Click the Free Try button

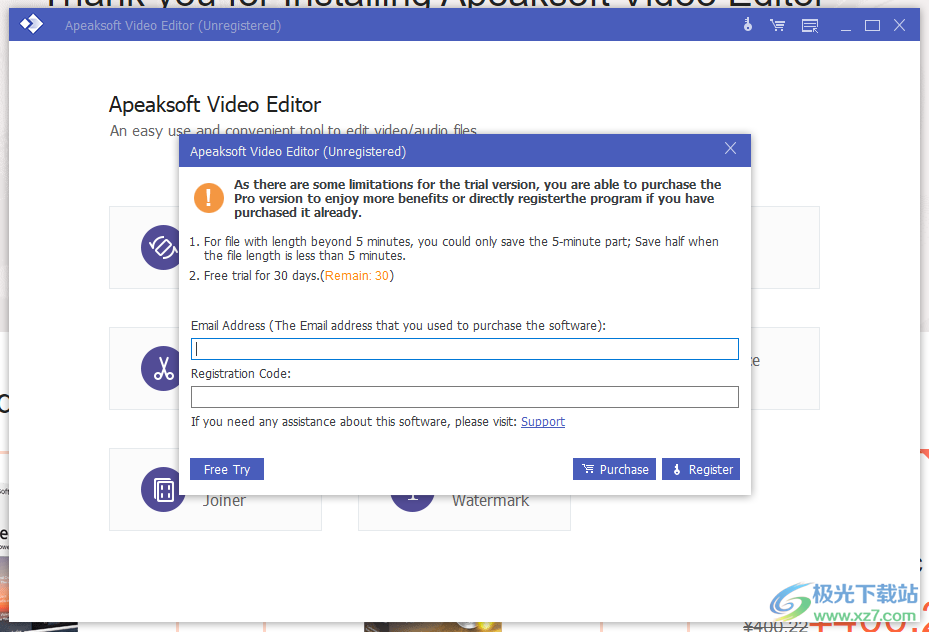[x=227, y=469]
